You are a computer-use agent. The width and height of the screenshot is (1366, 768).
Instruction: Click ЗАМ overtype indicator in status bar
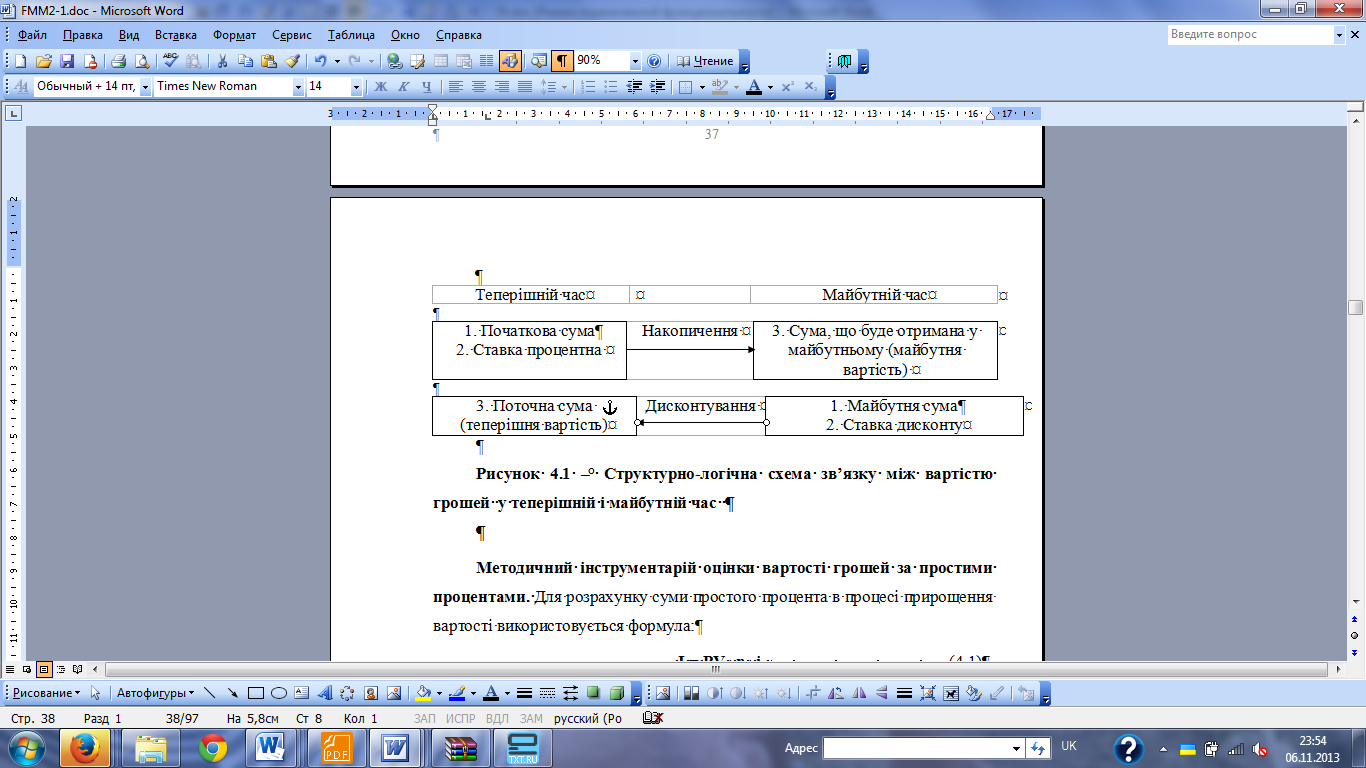(531, 719)
